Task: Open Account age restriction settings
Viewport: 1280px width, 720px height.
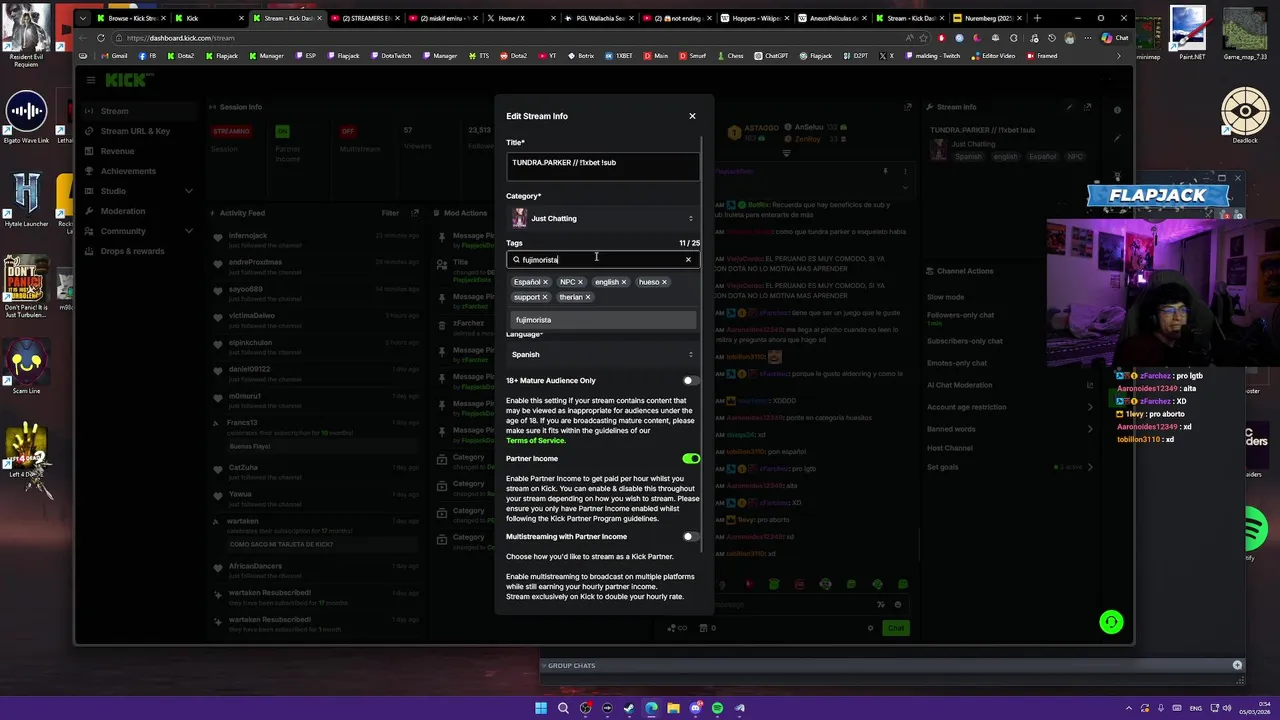Action: (x=1009, y=407)
